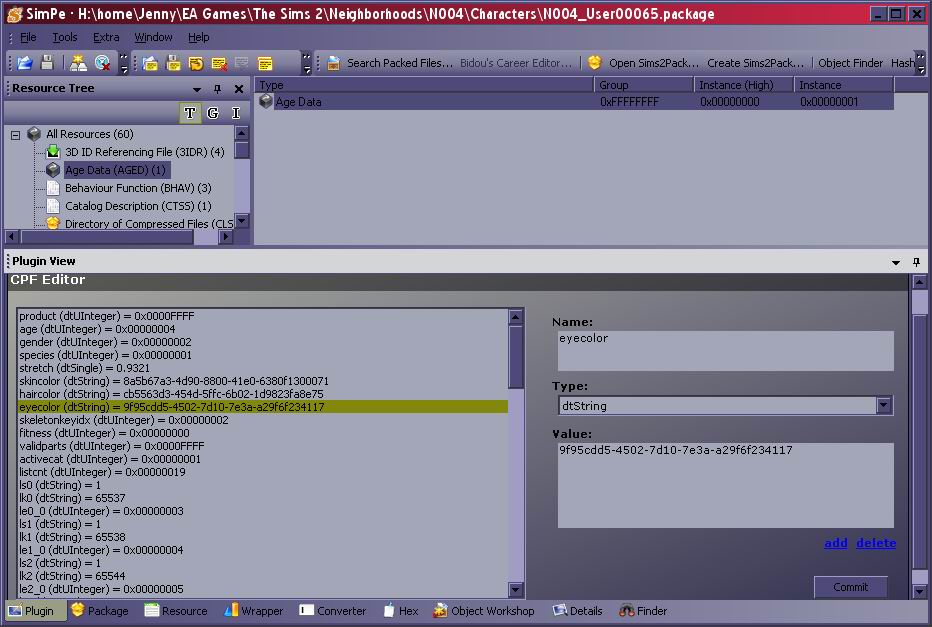Click the add link
This screenshot has width=932, height=627.
[x=836, y=543]
